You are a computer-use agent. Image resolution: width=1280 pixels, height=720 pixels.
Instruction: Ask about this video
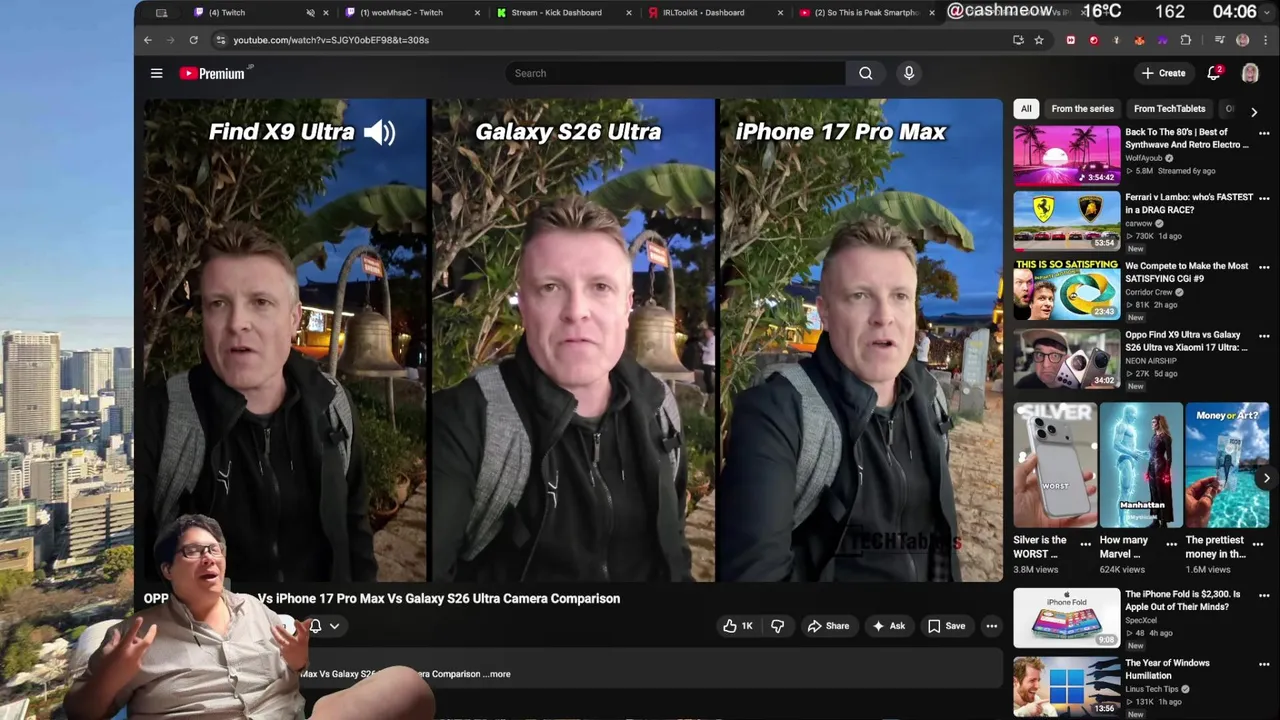point(888,626)
